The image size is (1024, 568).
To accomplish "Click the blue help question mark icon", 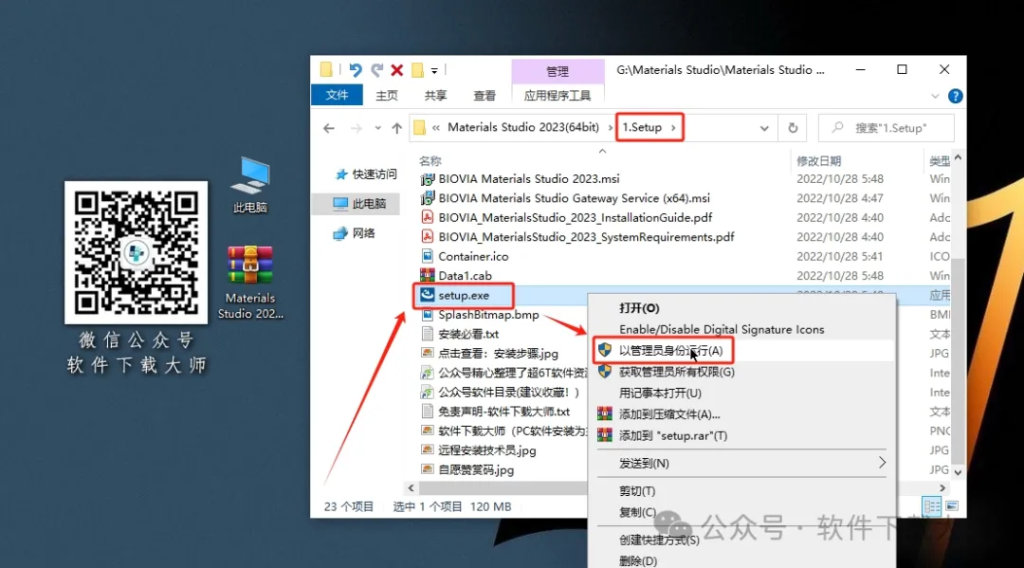I will (955, 96).
